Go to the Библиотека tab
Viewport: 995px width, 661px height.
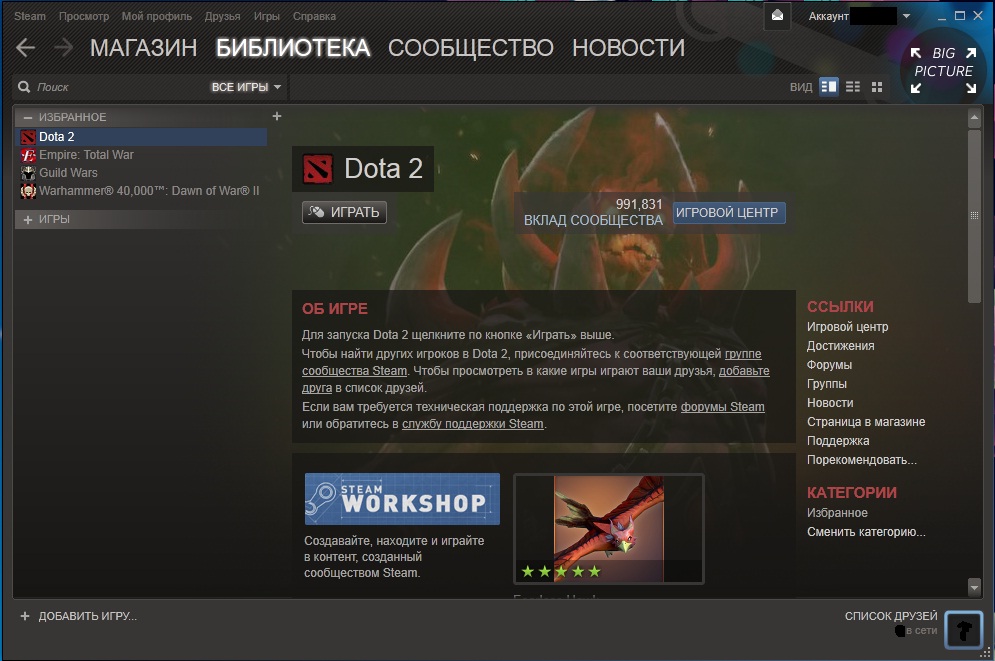(x=293, y=48)
